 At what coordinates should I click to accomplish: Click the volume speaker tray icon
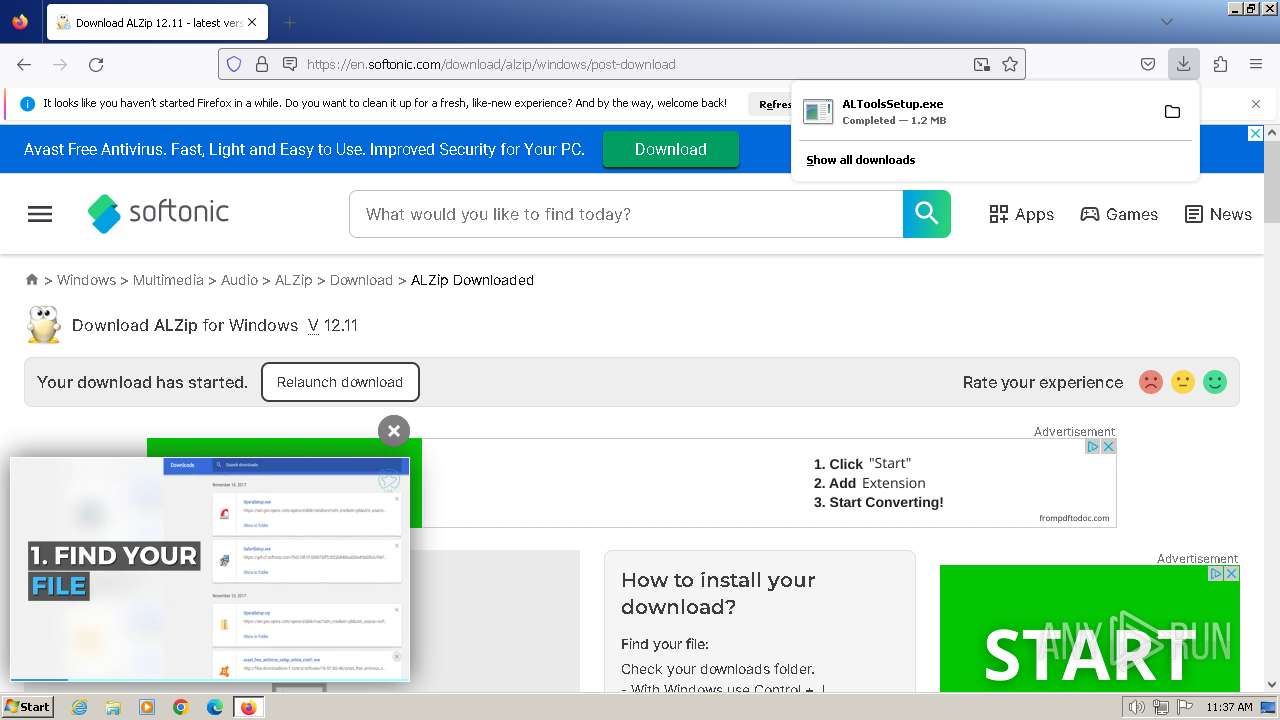point(1136,707)
